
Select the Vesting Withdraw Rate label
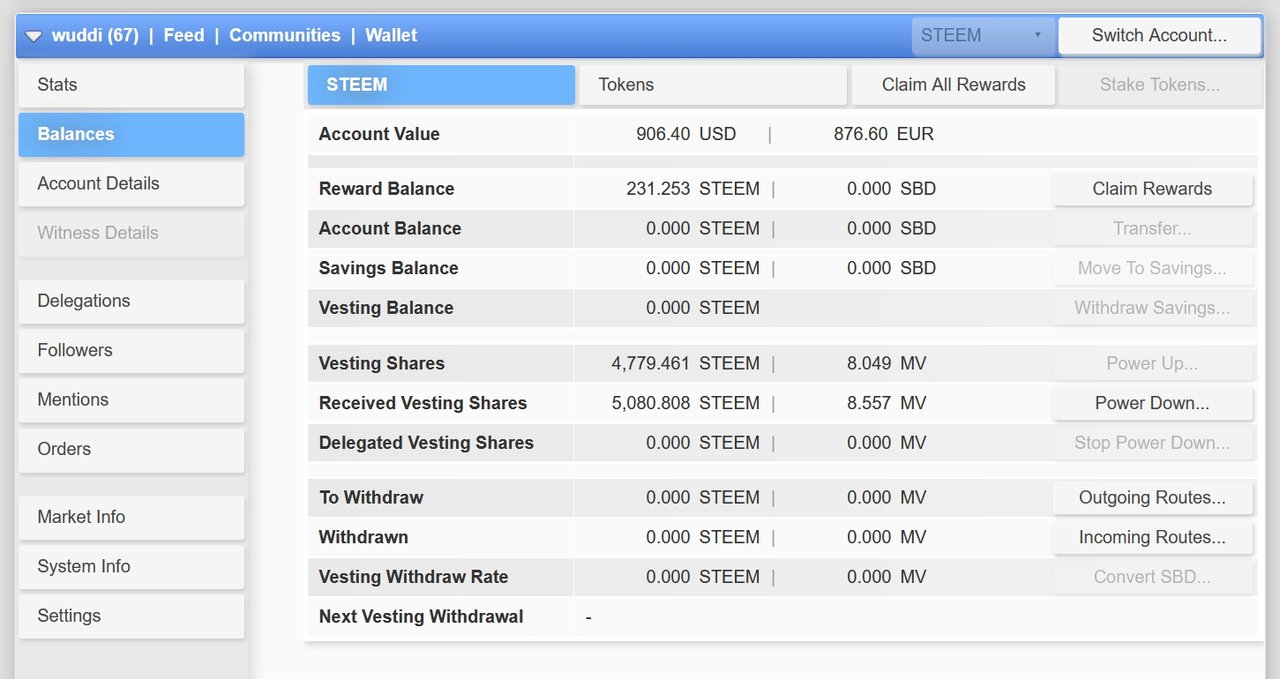click(413, 577)
